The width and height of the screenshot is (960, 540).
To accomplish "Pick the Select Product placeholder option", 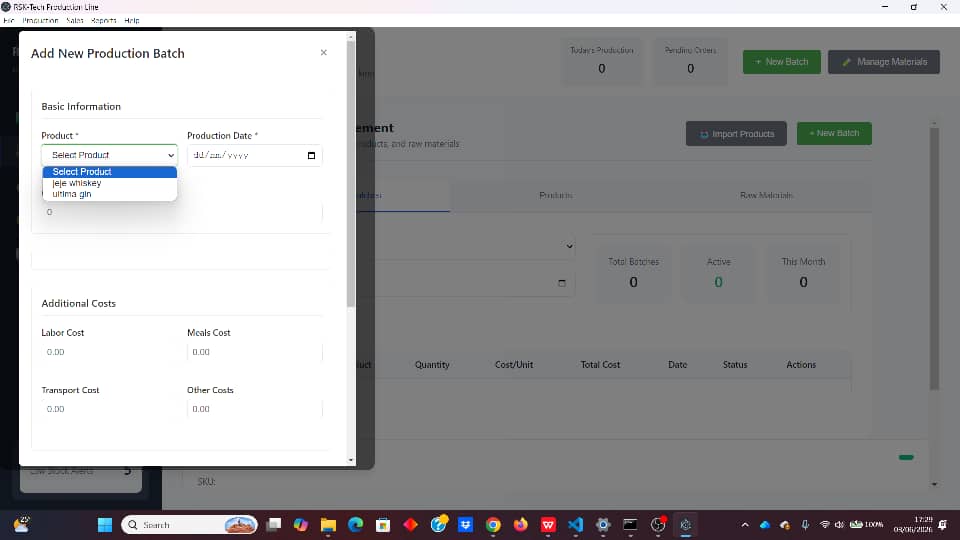I will (x=110, y=172).
